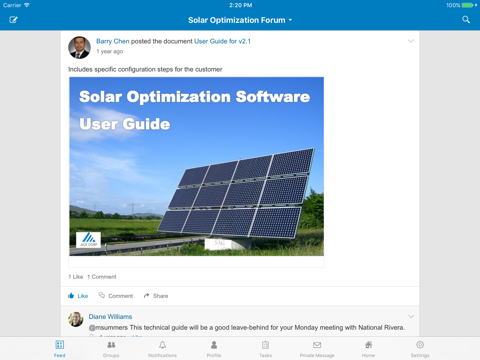Open the Settings gear icon
This screenshot has height=360, width=480.
(420, 349)
